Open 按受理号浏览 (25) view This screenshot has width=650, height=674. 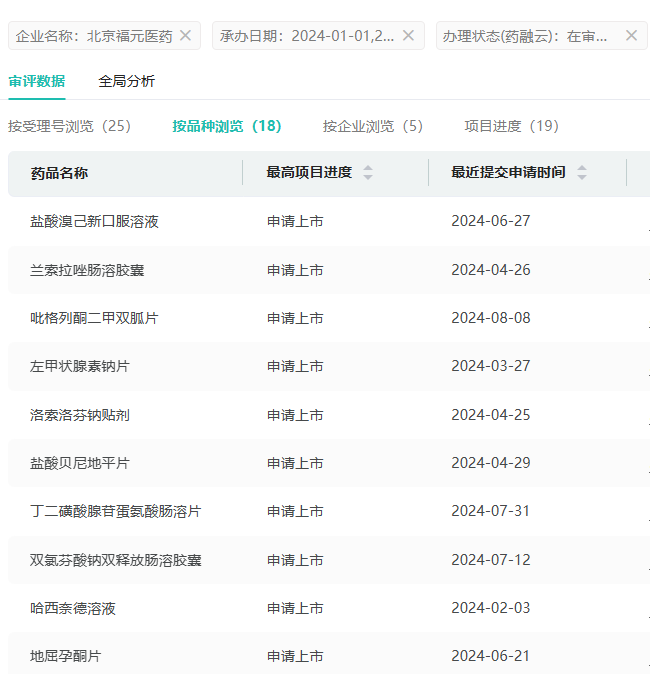(69, 126)
